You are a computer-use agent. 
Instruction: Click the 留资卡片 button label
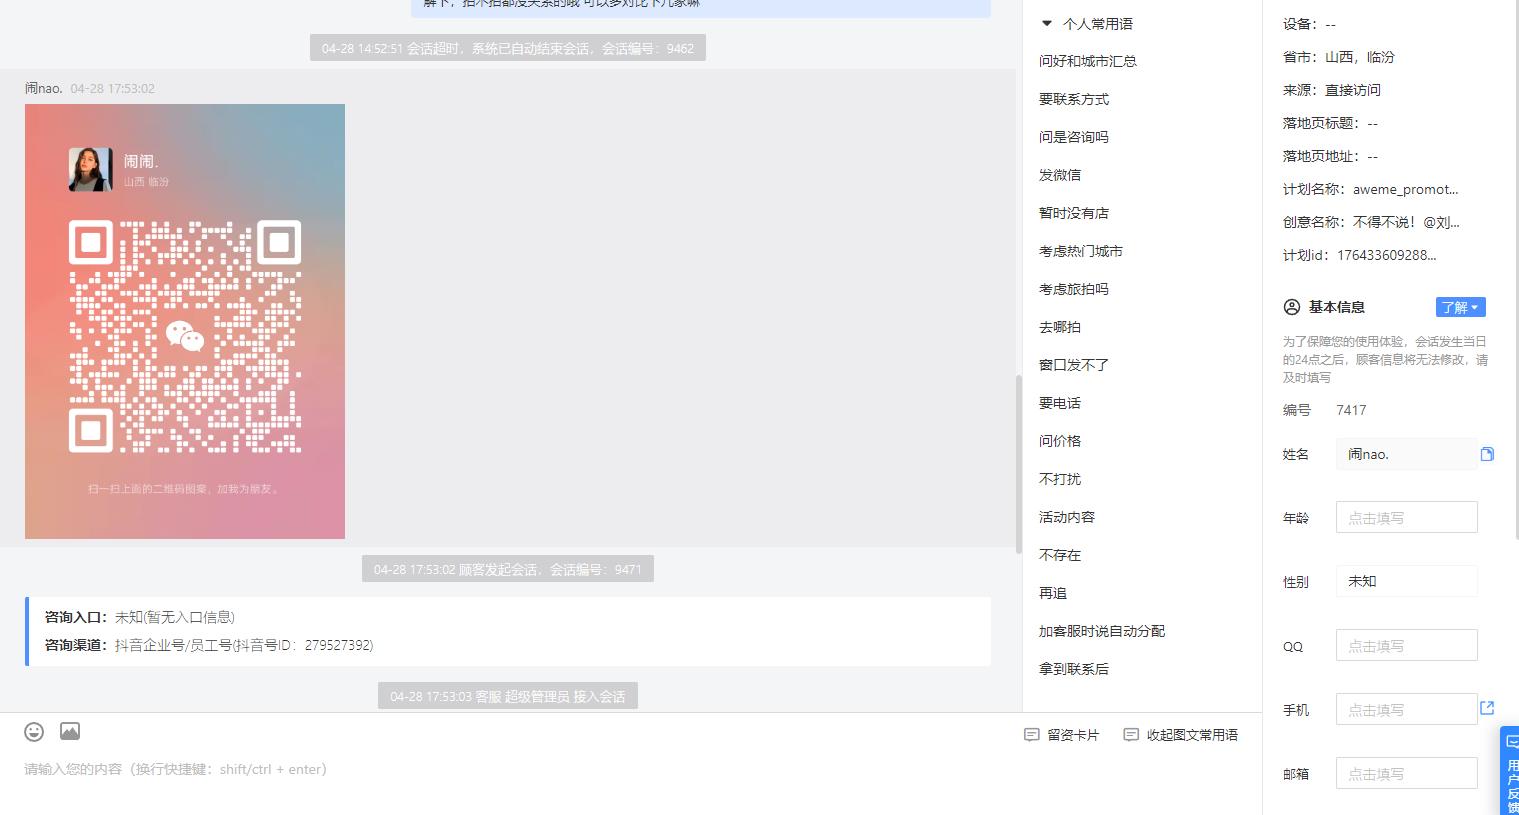1073,735
